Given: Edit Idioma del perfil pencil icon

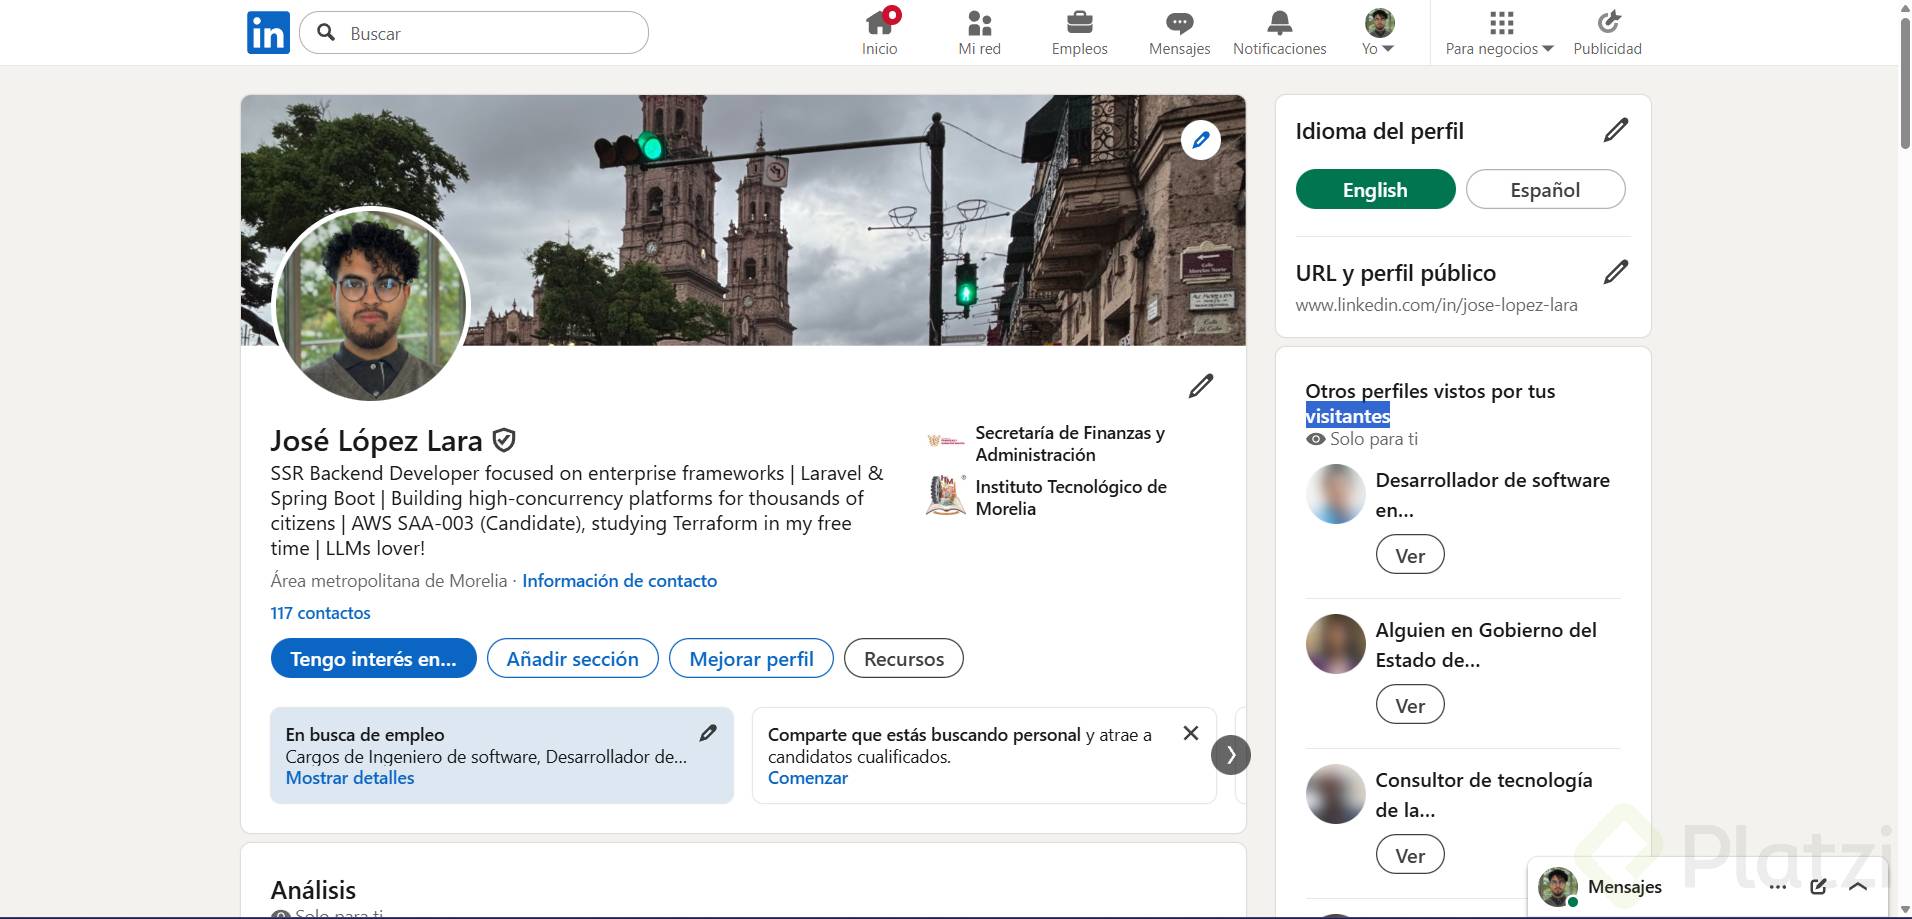Looking at the screenshot, I should (1616, 130).
